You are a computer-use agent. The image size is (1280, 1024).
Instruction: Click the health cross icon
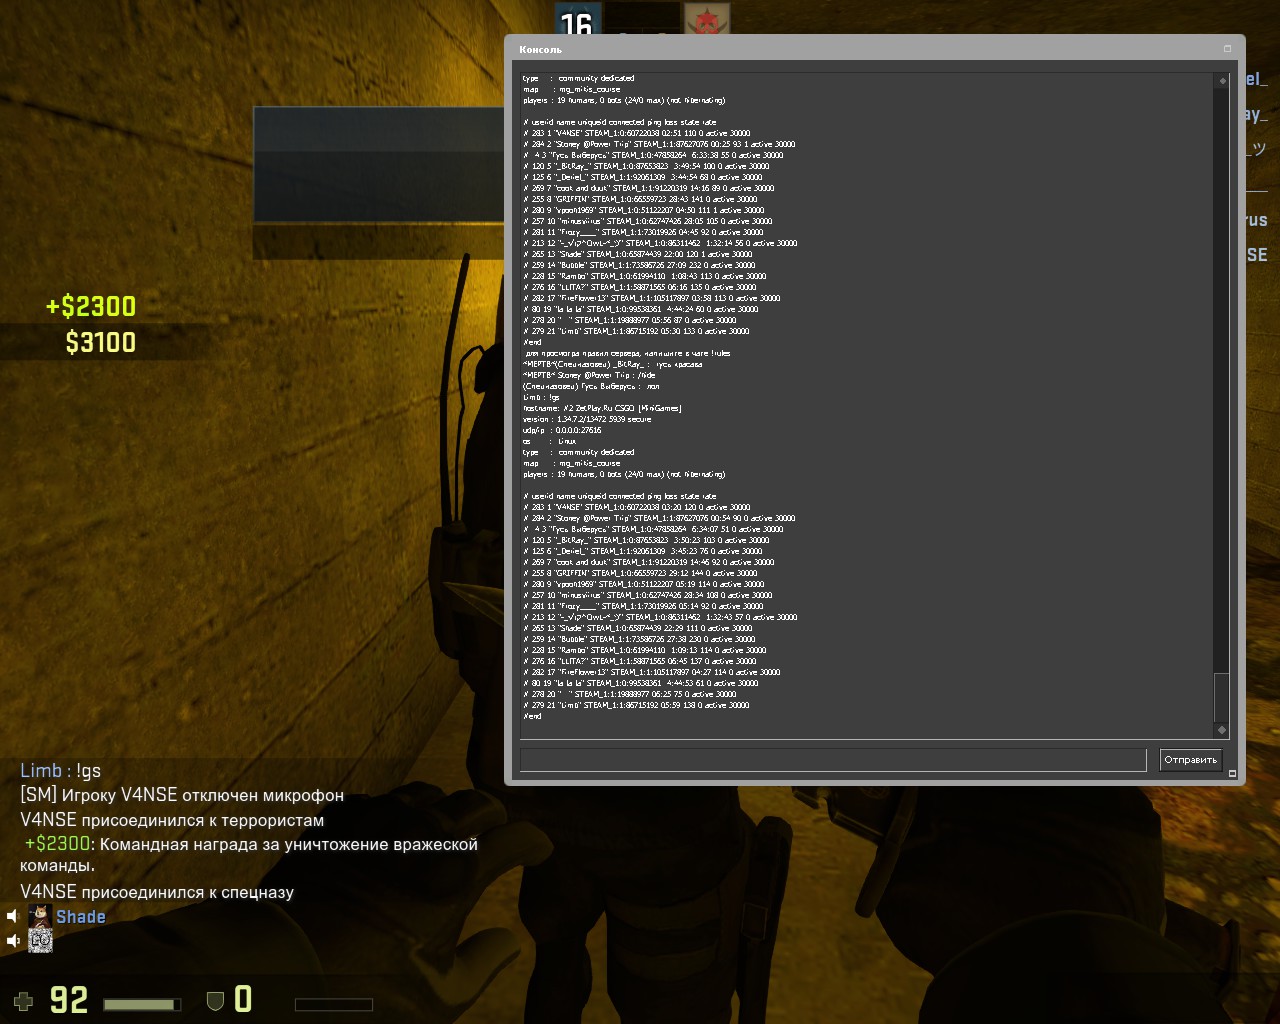coord(23,1001)
